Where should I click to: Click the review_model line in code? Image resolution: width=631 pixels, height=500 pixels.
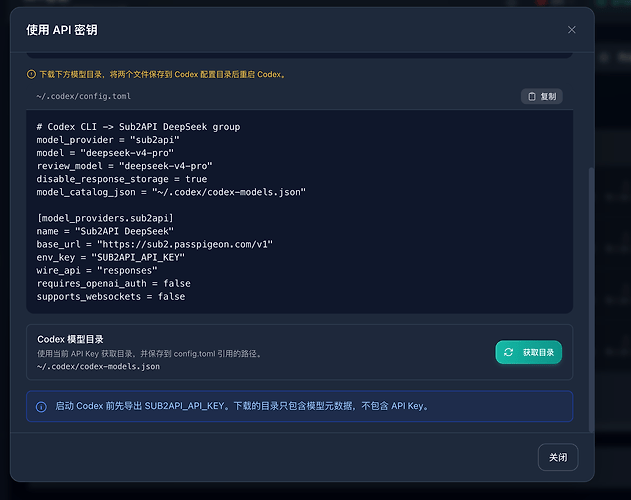(x=124, y=166)
